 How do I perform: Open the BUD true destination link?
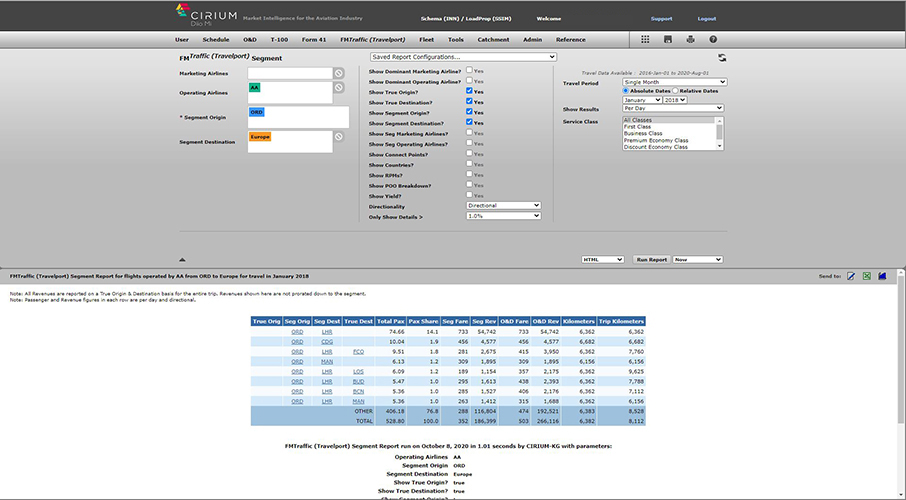point(358,382)
